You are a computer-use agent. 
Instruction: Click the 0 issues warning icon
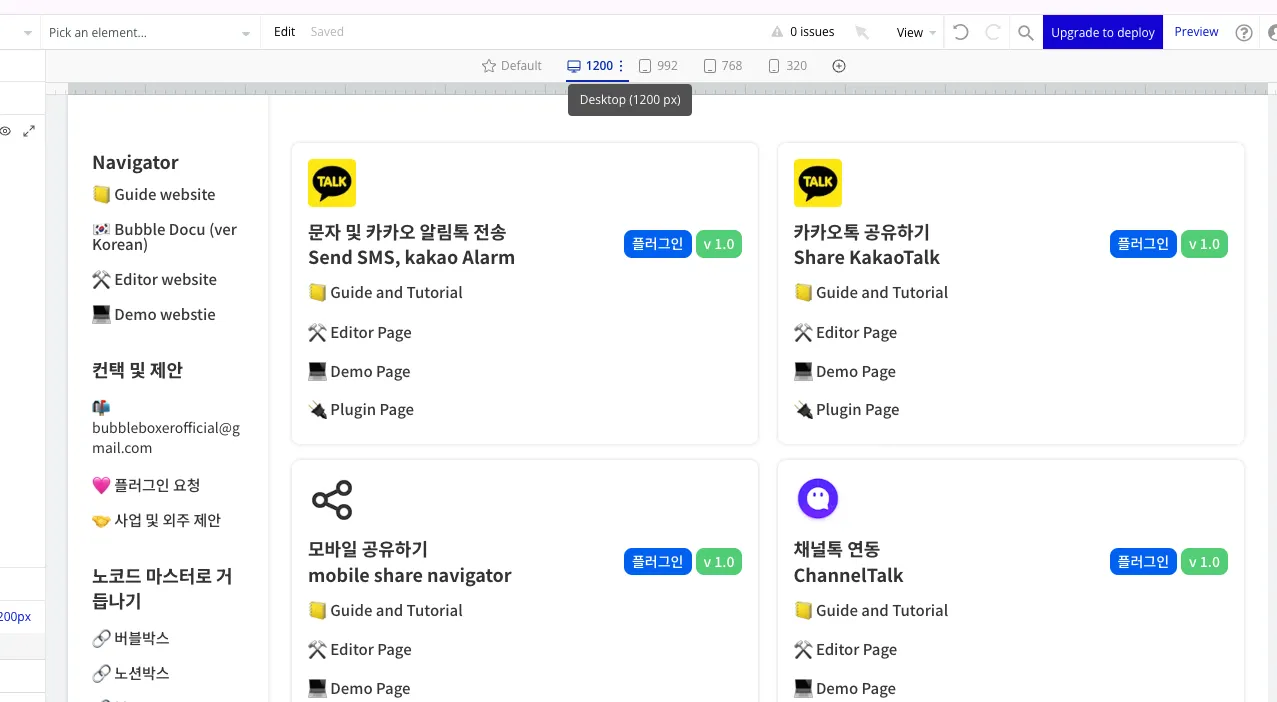pyautogui.click(x=777, y=32)
